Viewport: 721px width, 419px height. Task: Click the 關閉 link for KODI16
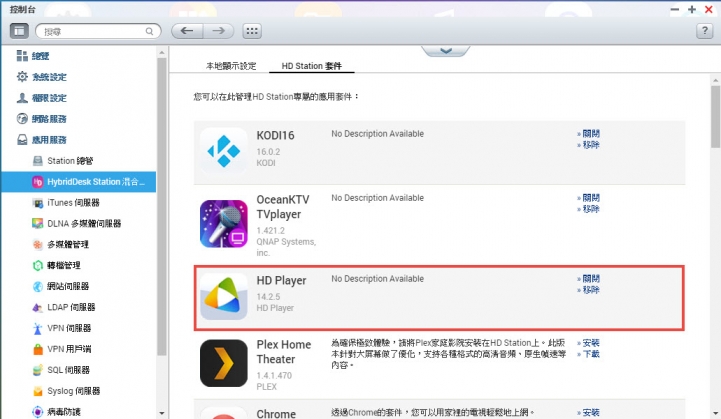[589, 134]
